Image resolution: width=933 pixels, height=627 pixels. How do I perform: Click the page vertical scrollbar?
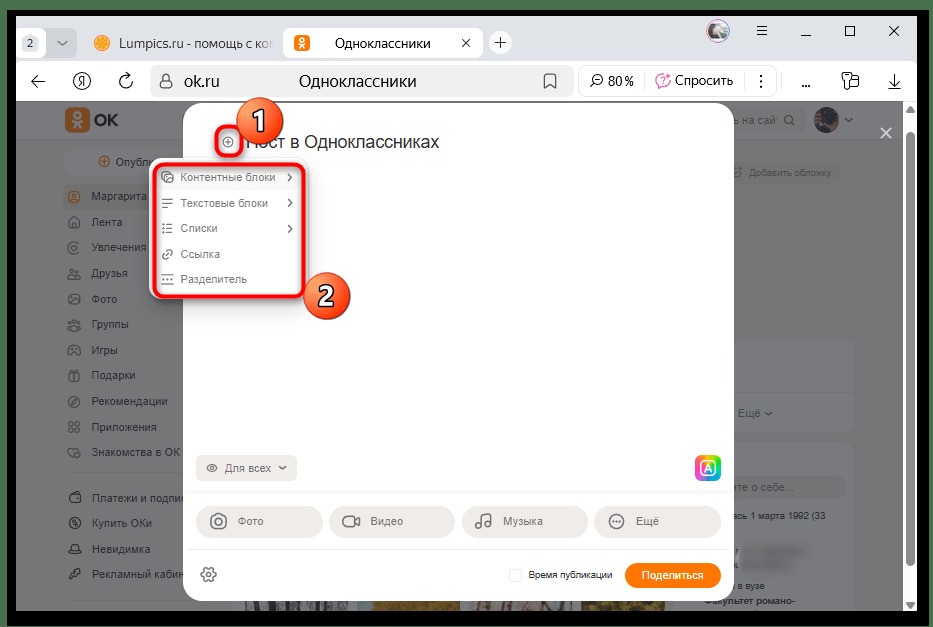pos(910,351)
